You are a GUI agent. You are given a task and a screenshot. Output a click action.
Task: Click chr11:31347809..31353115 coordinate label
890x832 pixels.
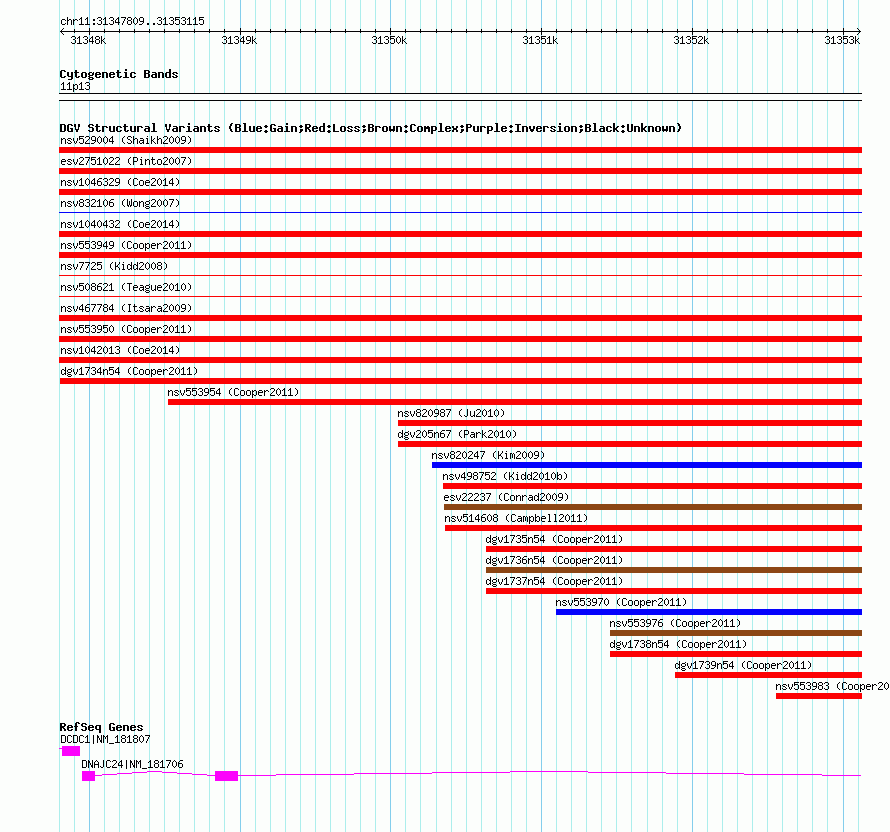tap(132, 22)
